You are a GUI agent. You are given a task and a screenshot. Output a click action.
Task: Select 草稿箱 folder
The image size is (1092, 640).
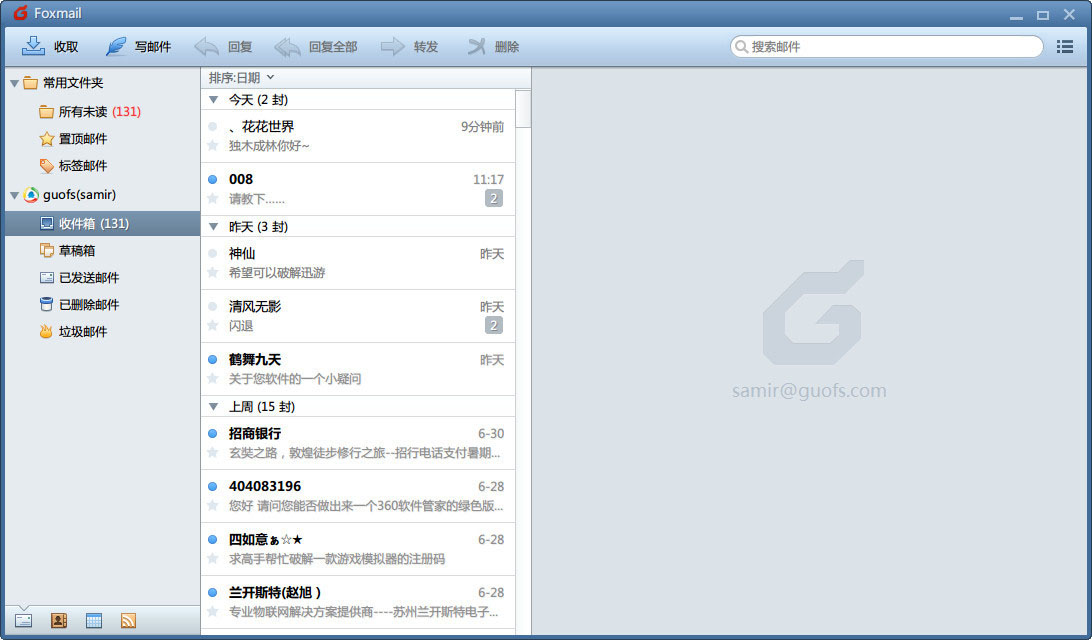click(102, 250)
